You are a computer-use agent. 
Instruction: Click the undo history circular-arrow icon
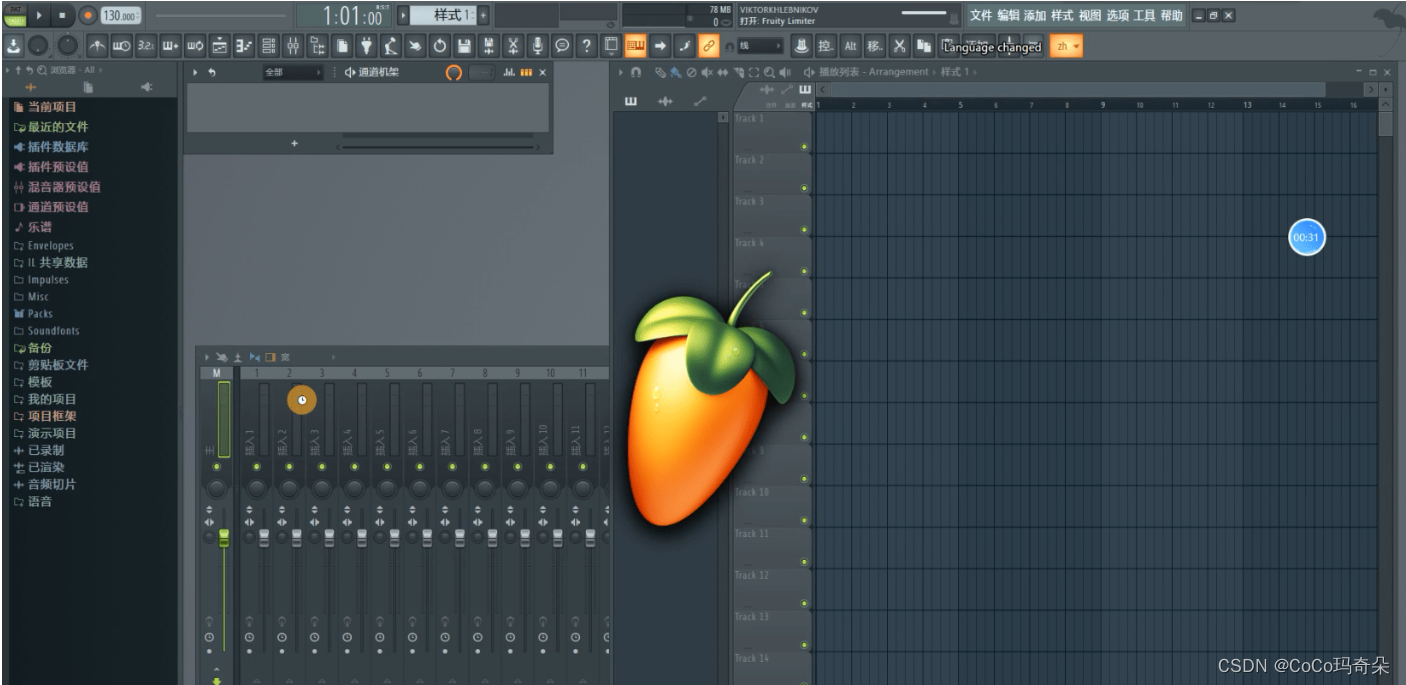pyautogui.click(x=440, y=45)
